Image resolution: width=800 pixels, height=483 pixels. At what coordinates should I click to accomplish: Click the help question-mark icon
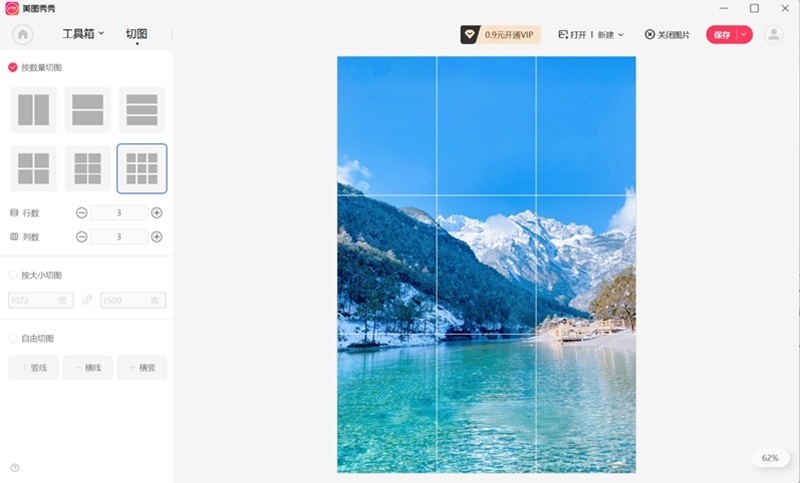pyautogui.click(x=15, y=467)
